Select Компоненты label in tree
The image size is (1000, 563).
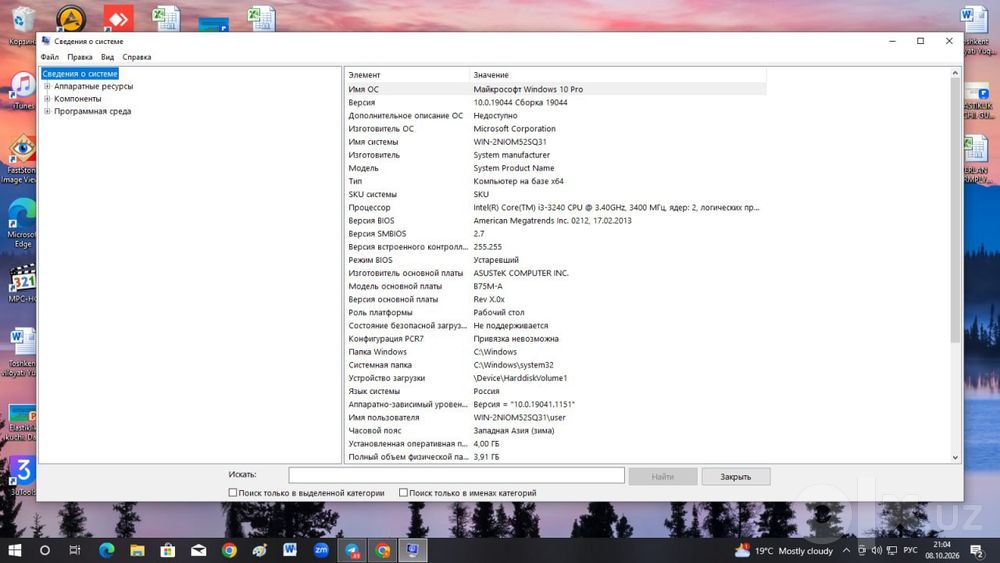pos(77,99)
